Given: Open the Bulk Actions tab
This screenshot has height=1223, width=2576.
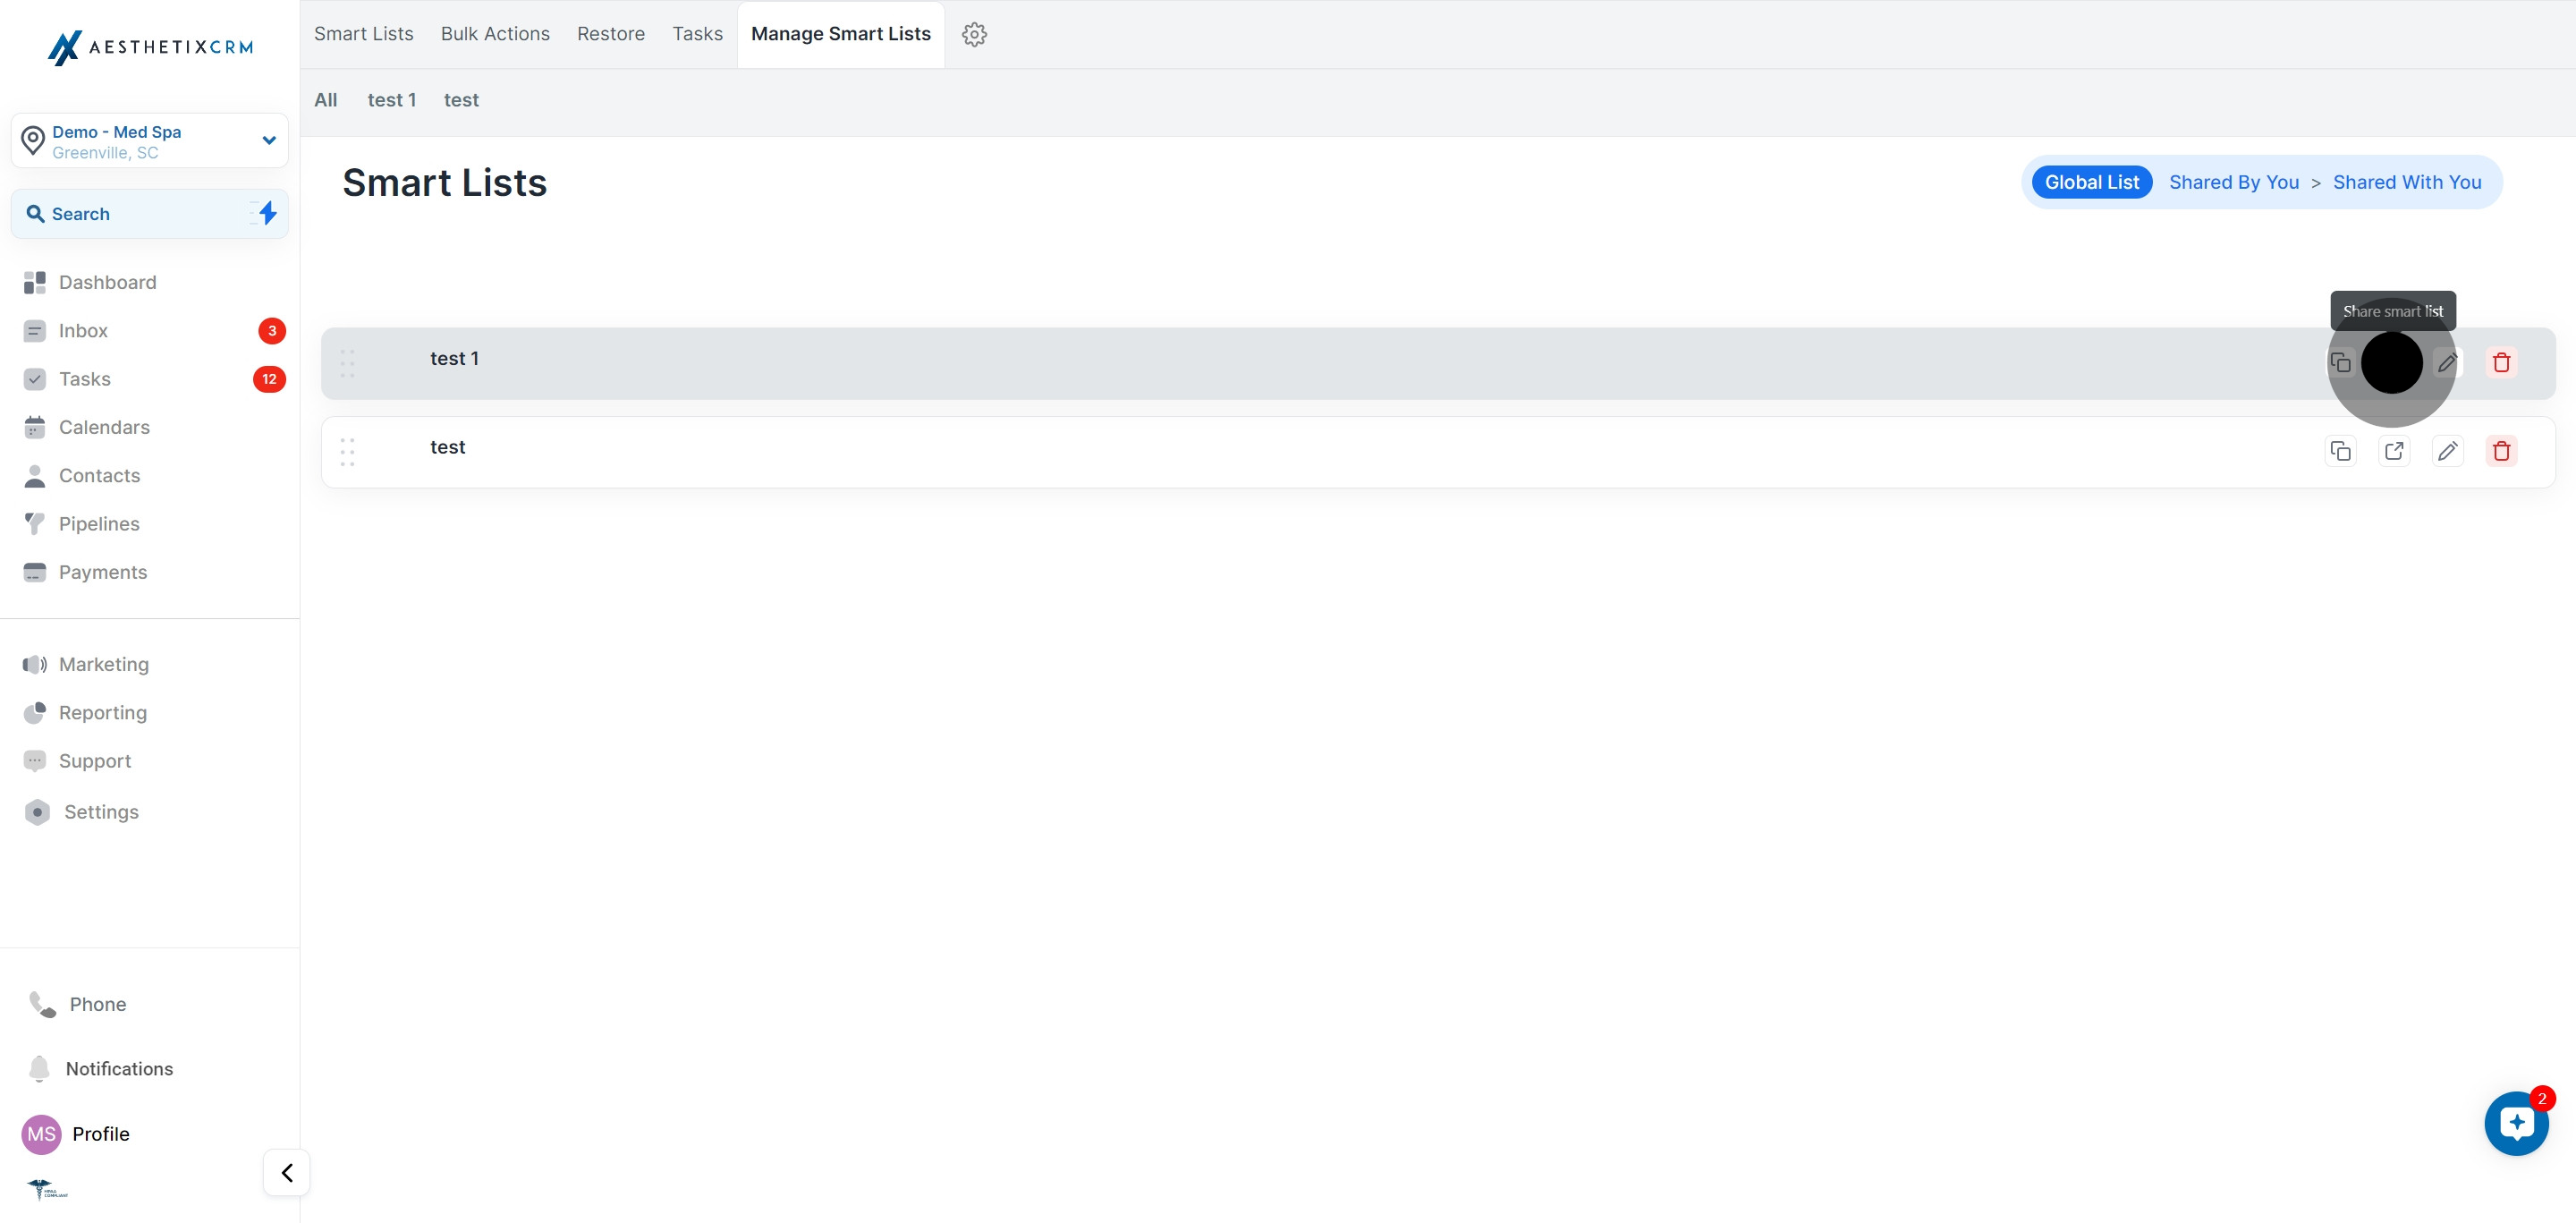Looking at the screenshot, I should tap(495, 34).
